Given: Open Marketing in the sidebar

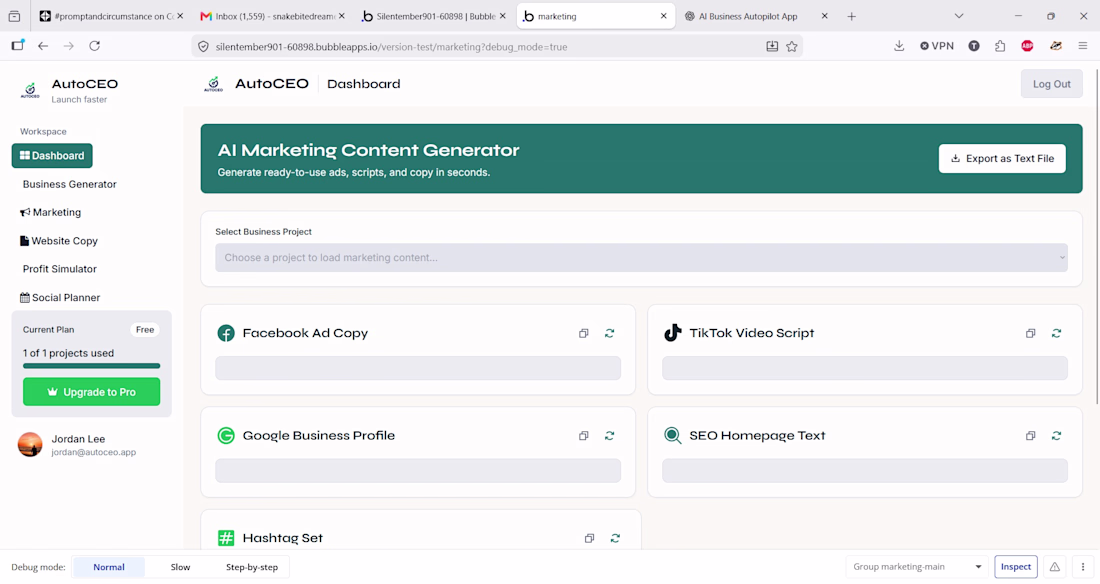Looking at the screenshot, I should [x=51, y=212].
